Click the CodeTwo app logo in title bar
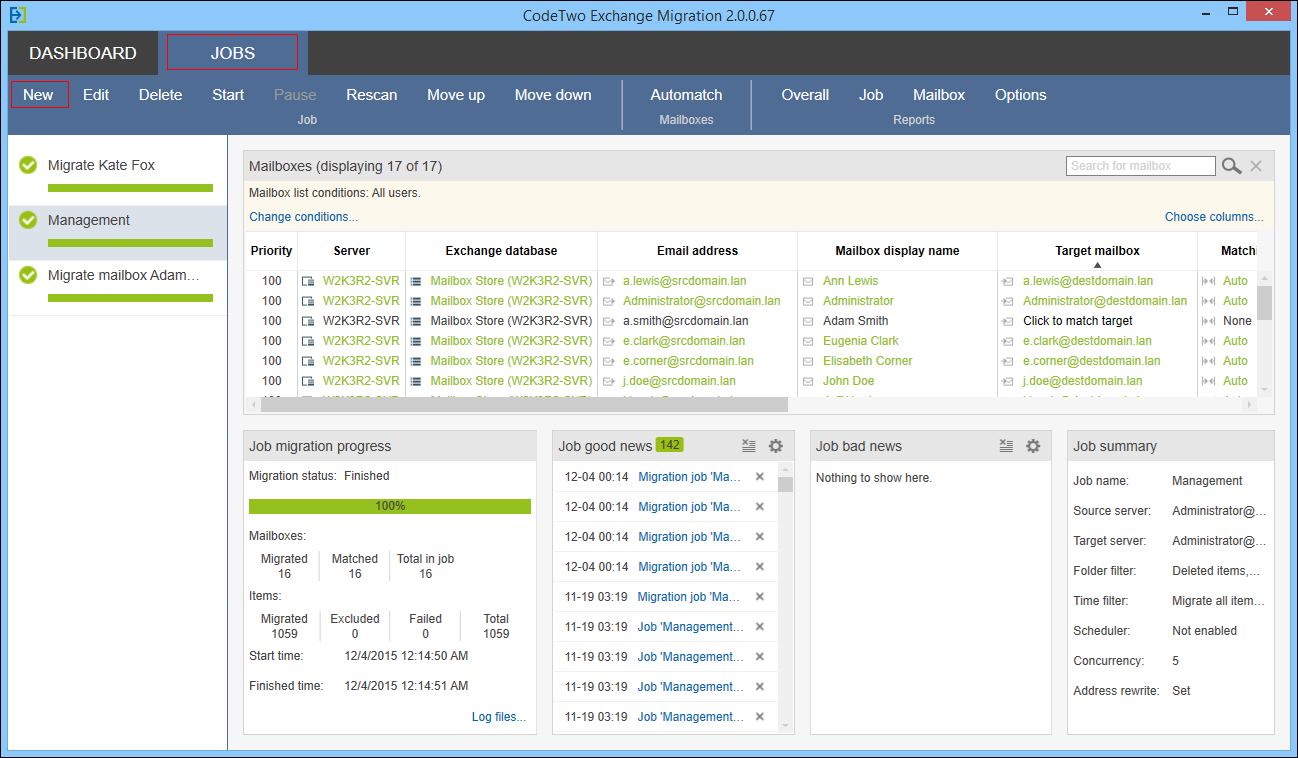Screen dimensions: 1298x758 (x=18, y=15)
